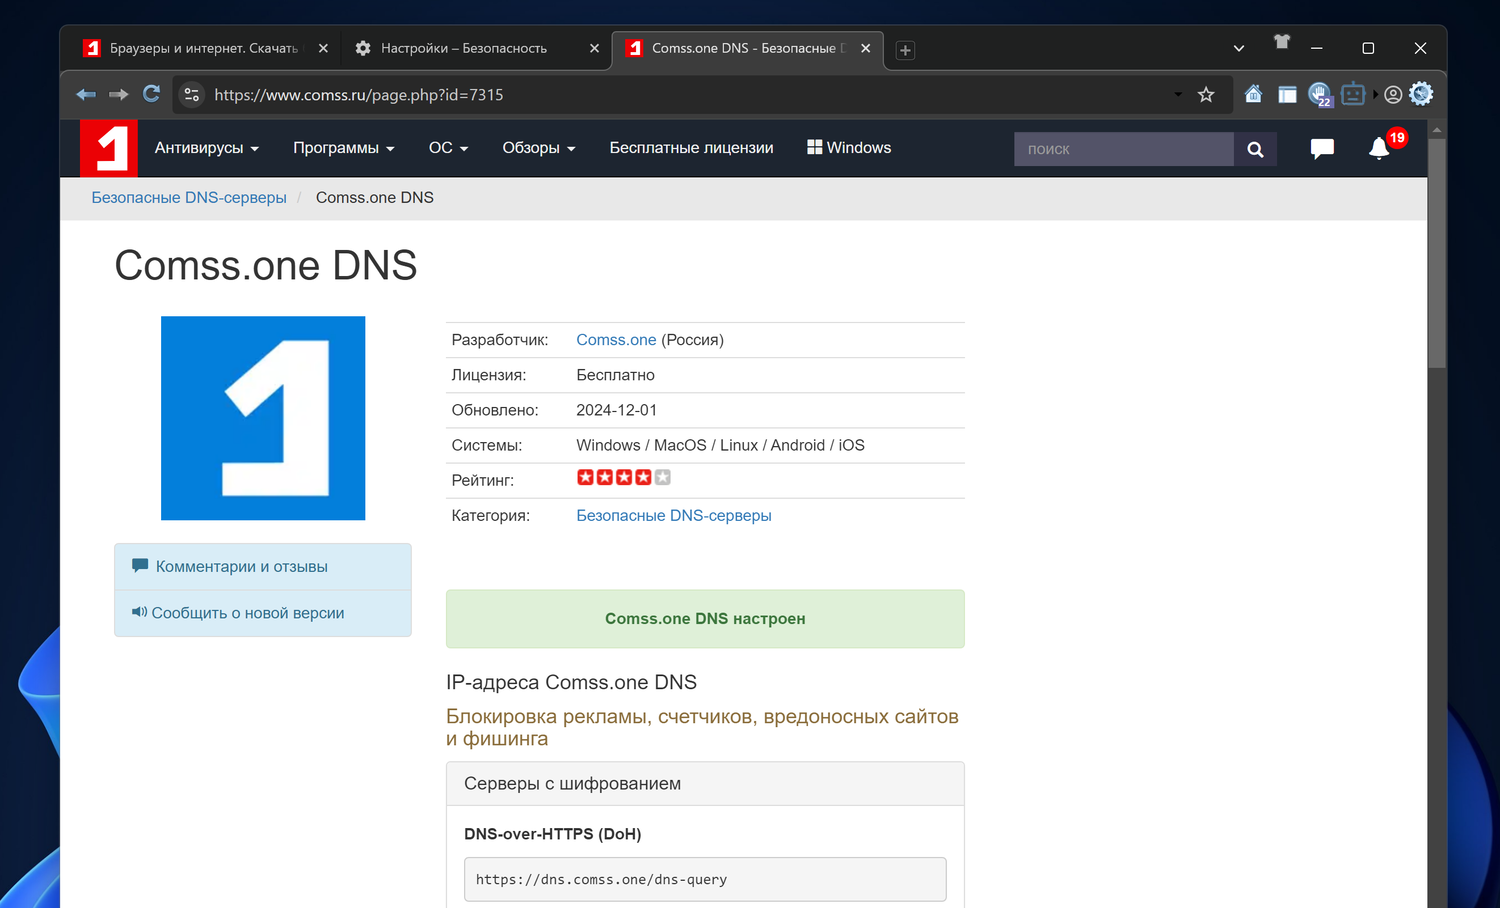
Task: Click the Блокировка рекламы subheading
Action: click(x=702, y=728)
